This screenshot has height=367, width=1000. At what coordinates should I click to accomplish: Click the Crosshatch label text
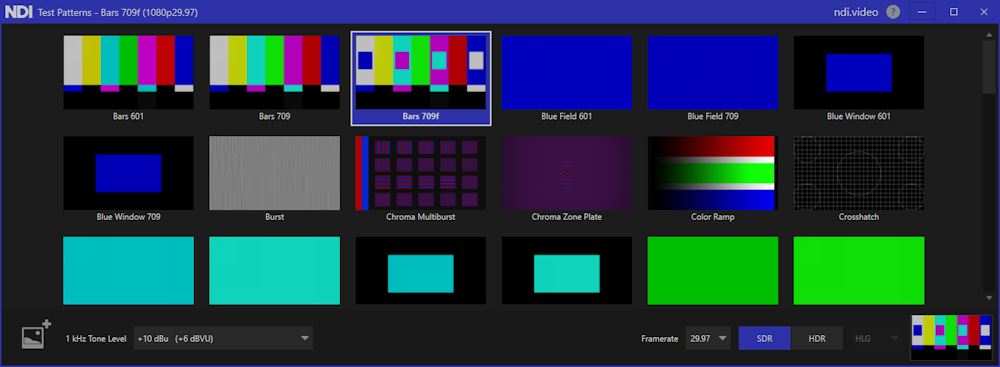pyautogui.click(x=859, y=217)
